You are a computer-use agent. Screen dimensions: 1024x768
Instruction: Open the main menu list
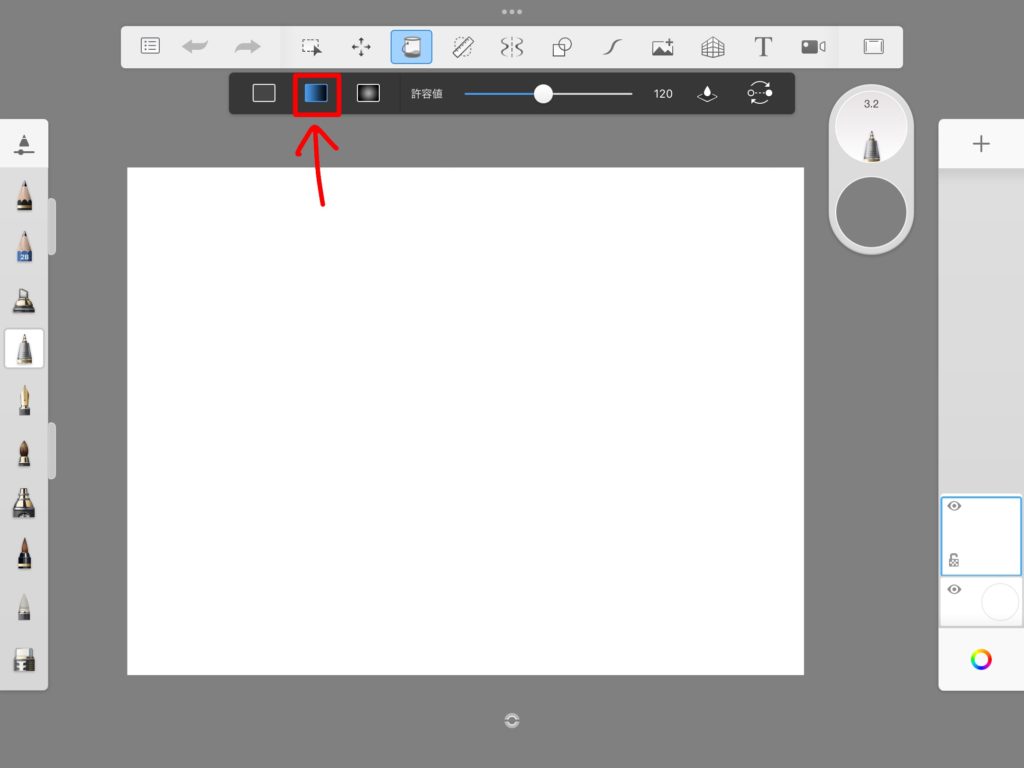(150, 46)
